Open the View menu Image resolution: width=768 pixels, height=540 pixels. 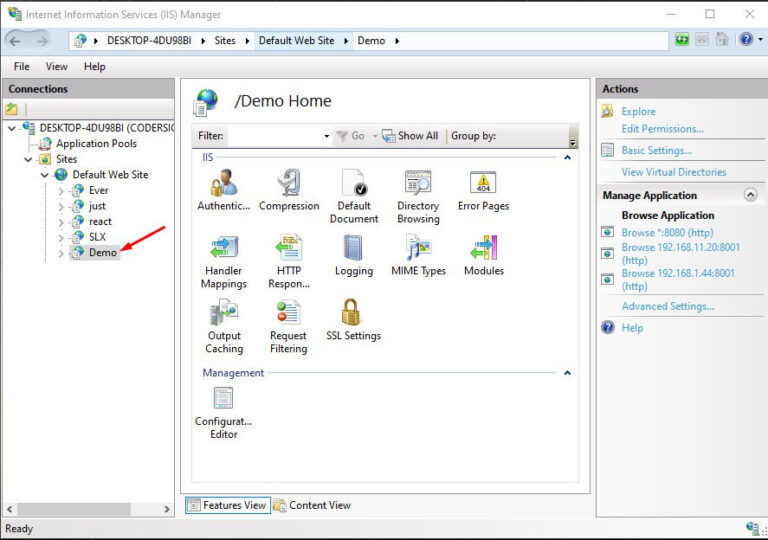click(57, 67)
